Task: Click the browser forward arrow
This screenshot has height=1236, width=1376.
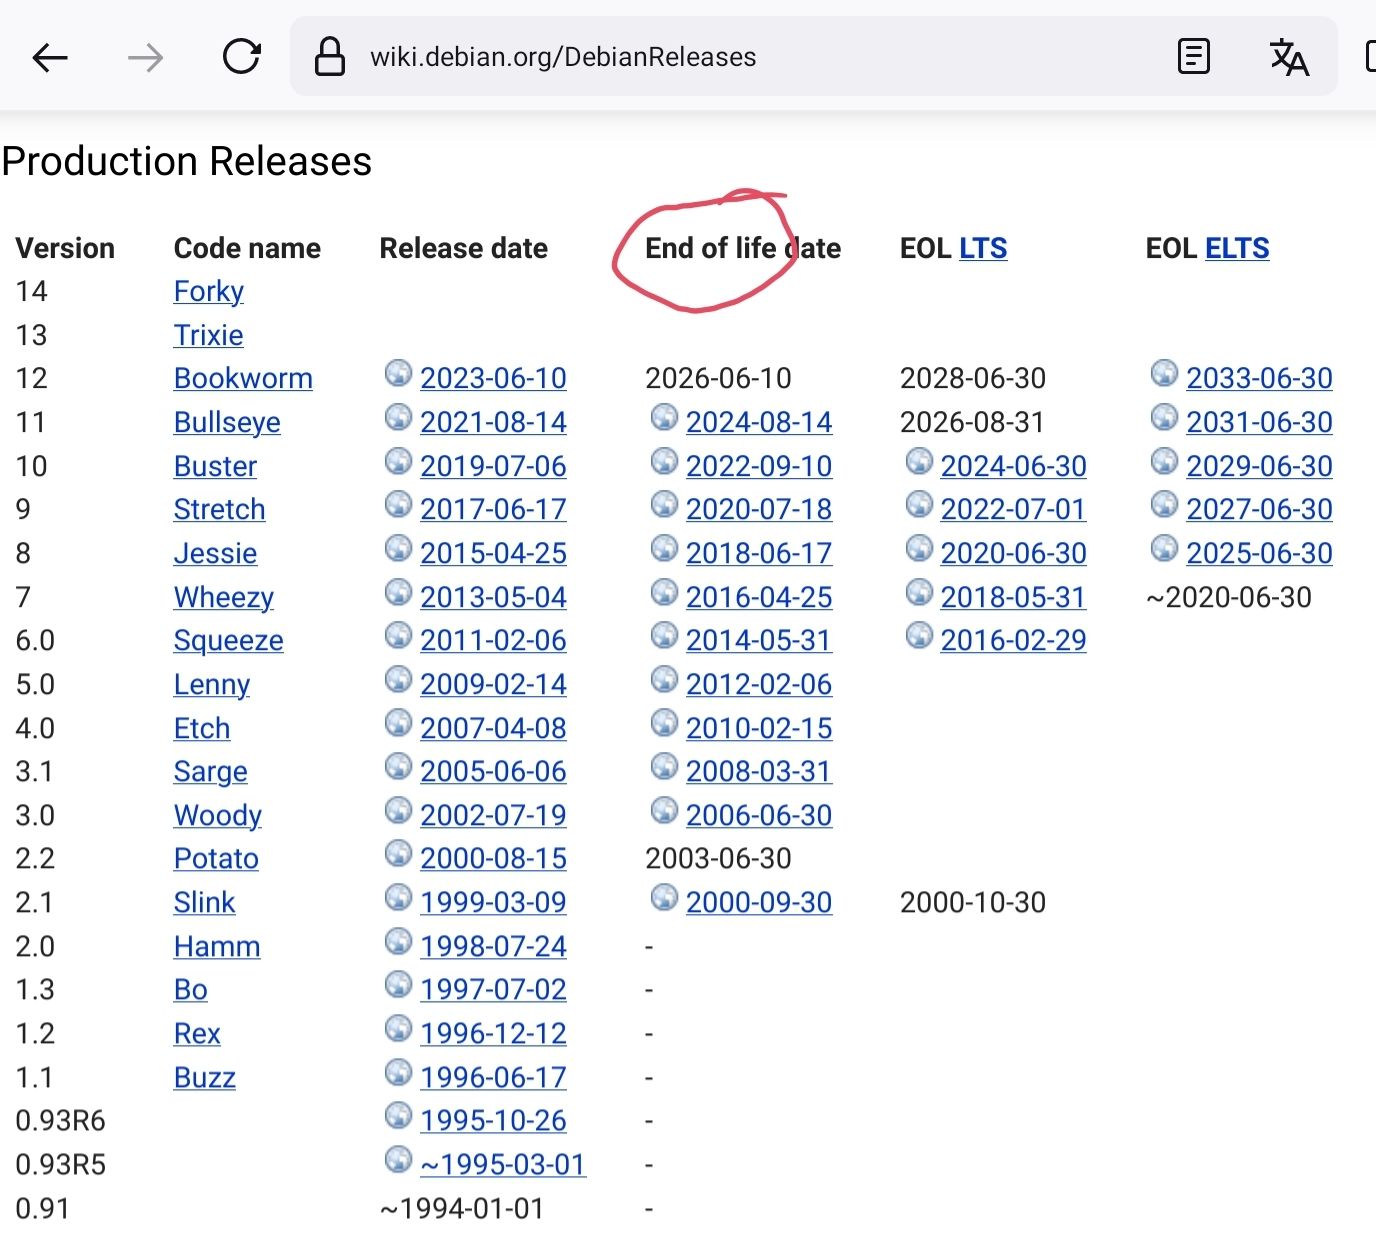Action: pyautogui.click(x=146, y=58)
